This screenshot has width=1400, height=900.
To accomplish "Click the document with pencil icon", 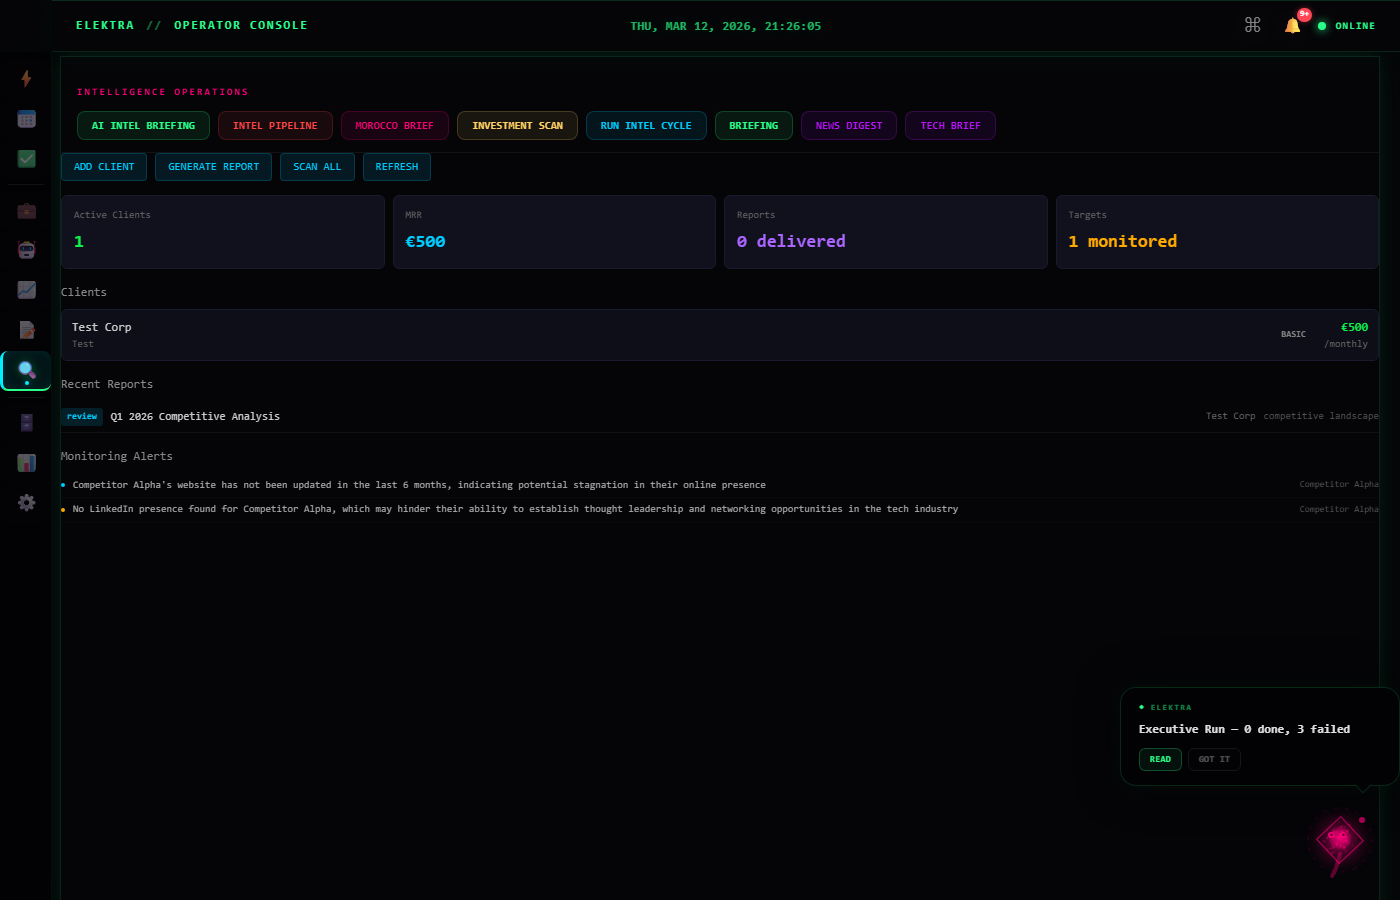I will [26, 330].
